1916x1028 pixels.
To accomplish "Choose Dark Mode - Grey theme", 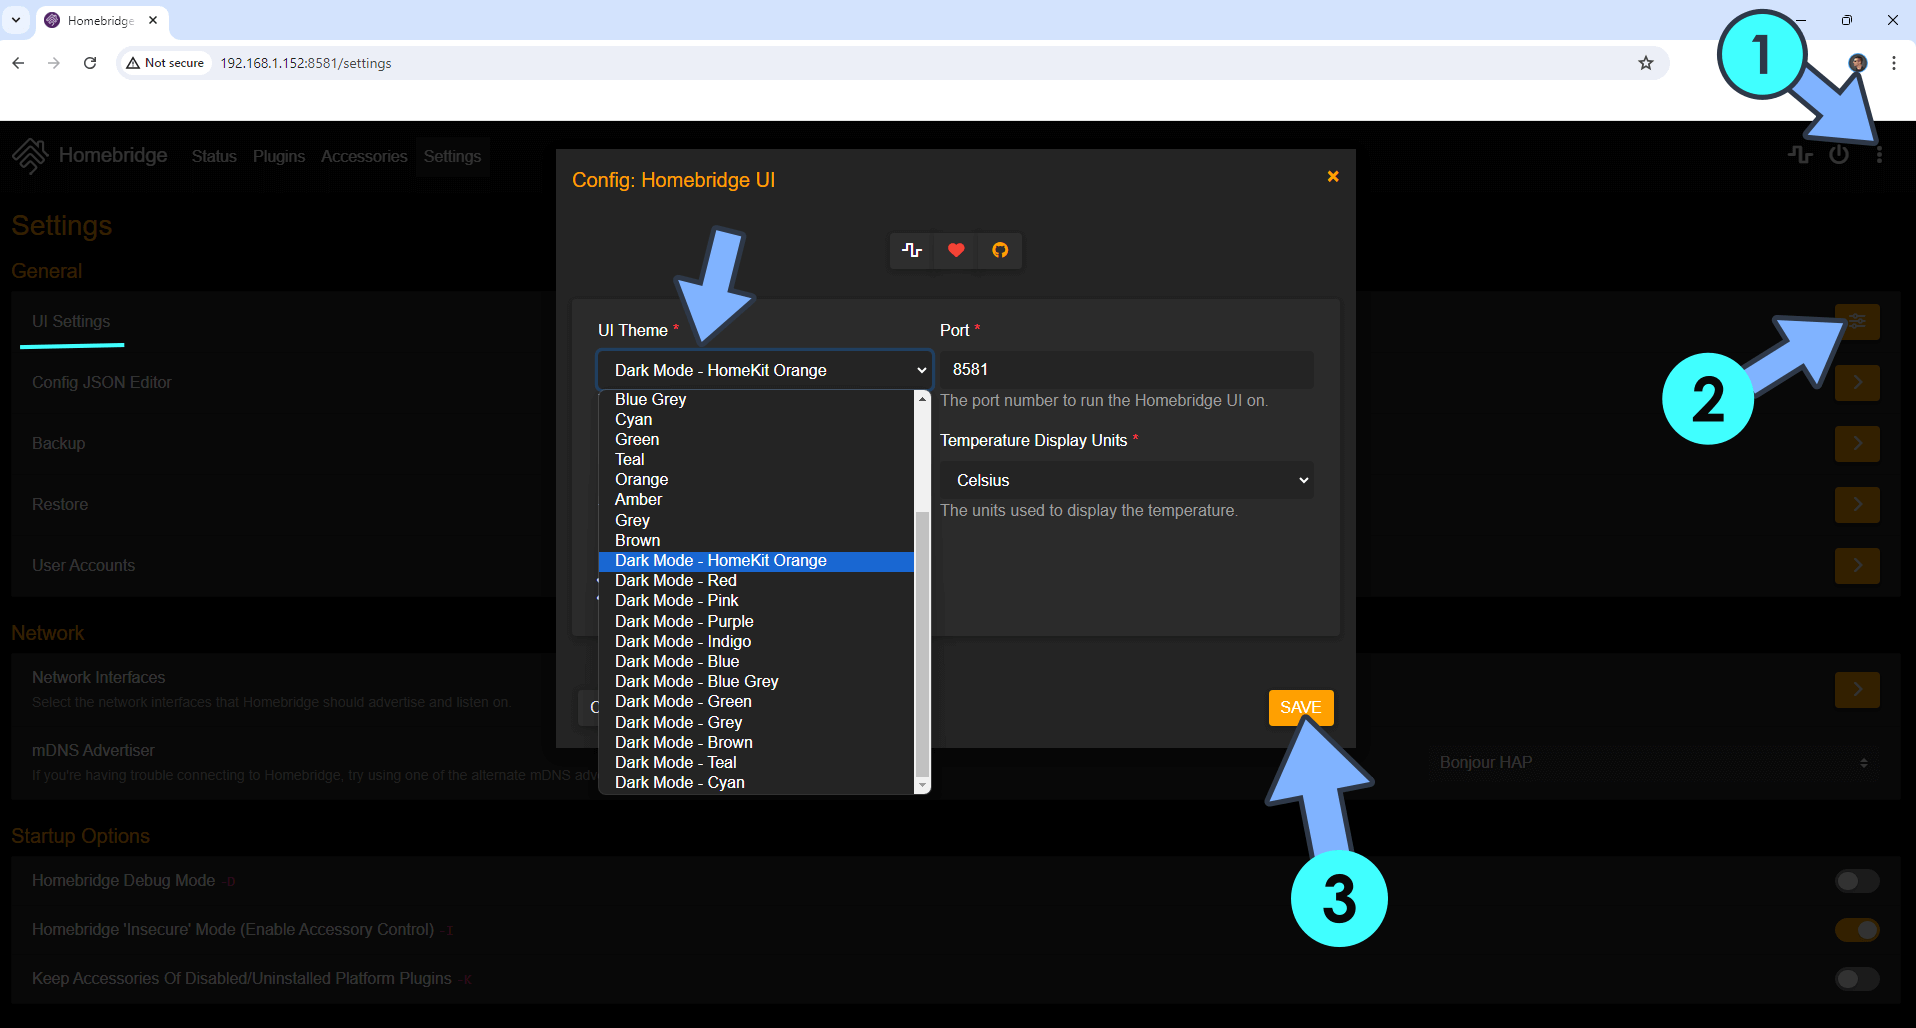I will pyautogui.click(x=756, y=723).
